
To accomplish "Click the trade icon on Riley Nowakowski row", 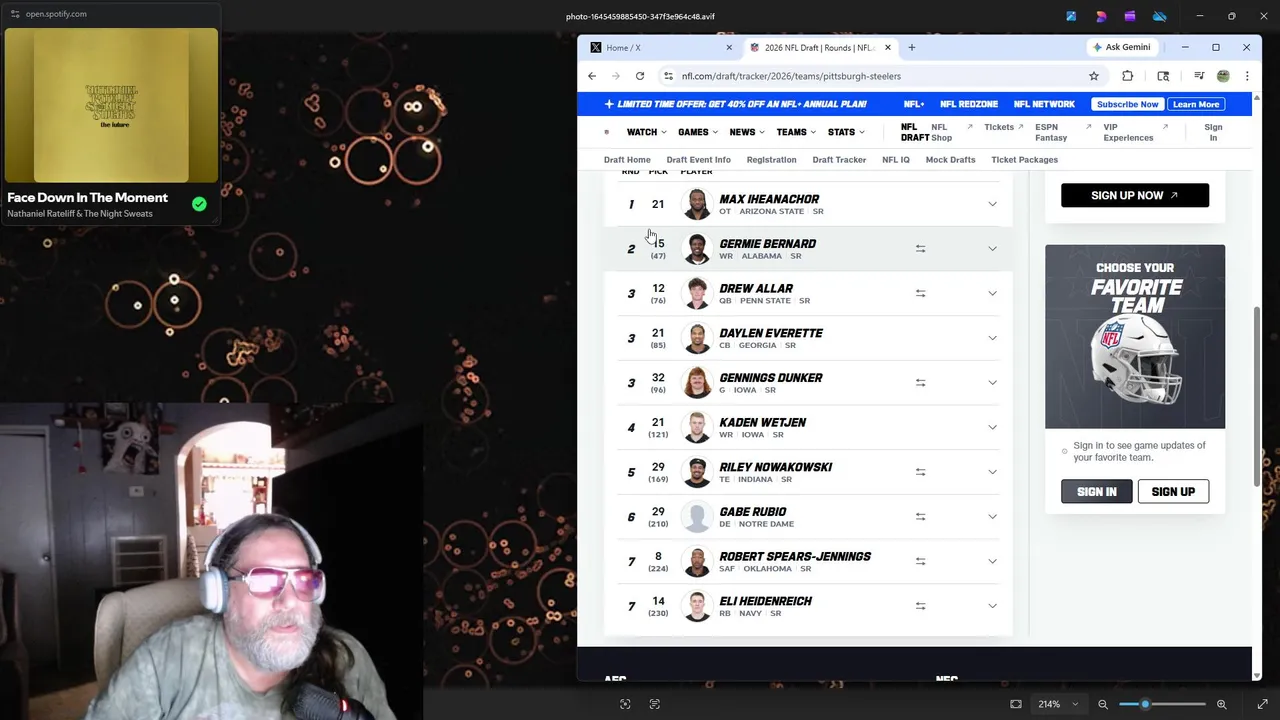I will 920,472.
